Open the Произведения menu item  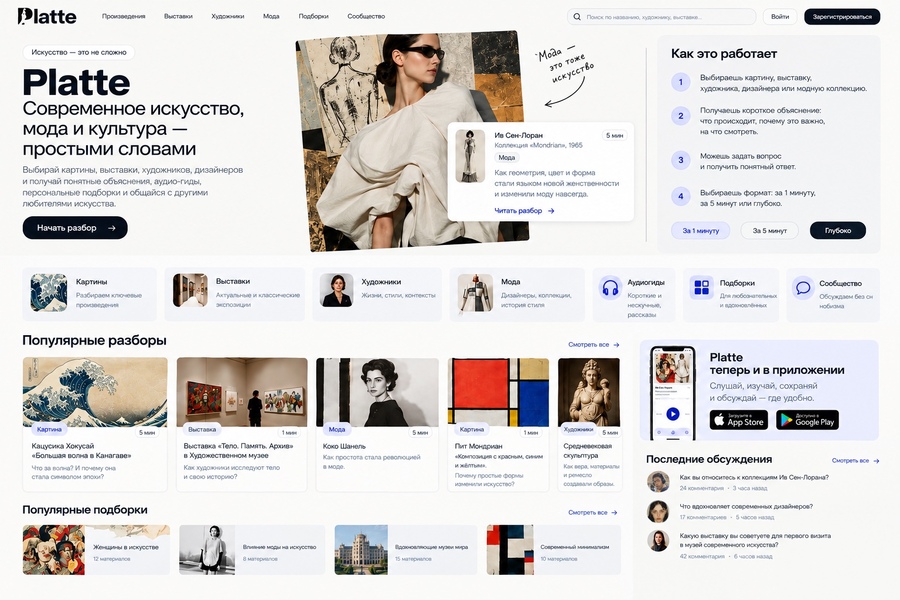(123, 17)
